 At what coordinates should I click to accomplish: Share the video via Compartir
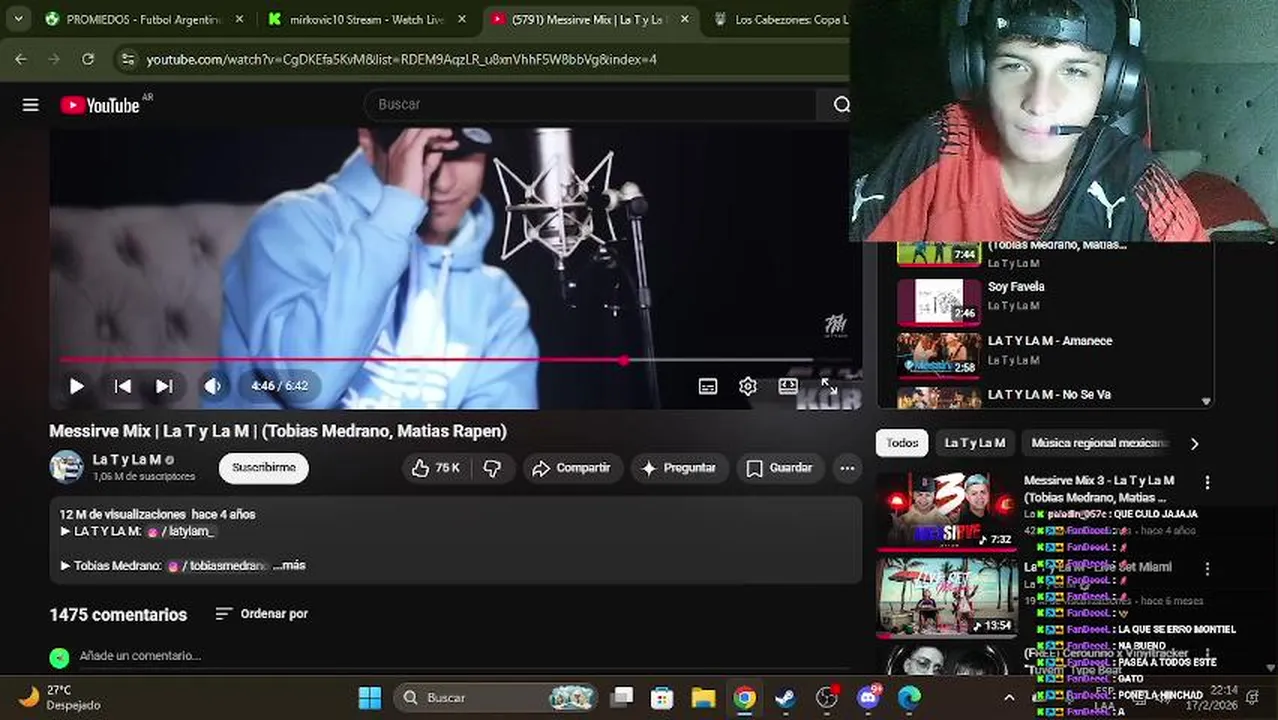coord(571,468)
